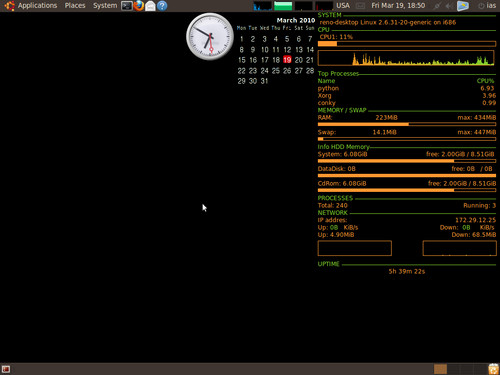The height and width of the screenshot is (375, 500).
Task: Click the upload speed graph box
Action: [355, 248]
